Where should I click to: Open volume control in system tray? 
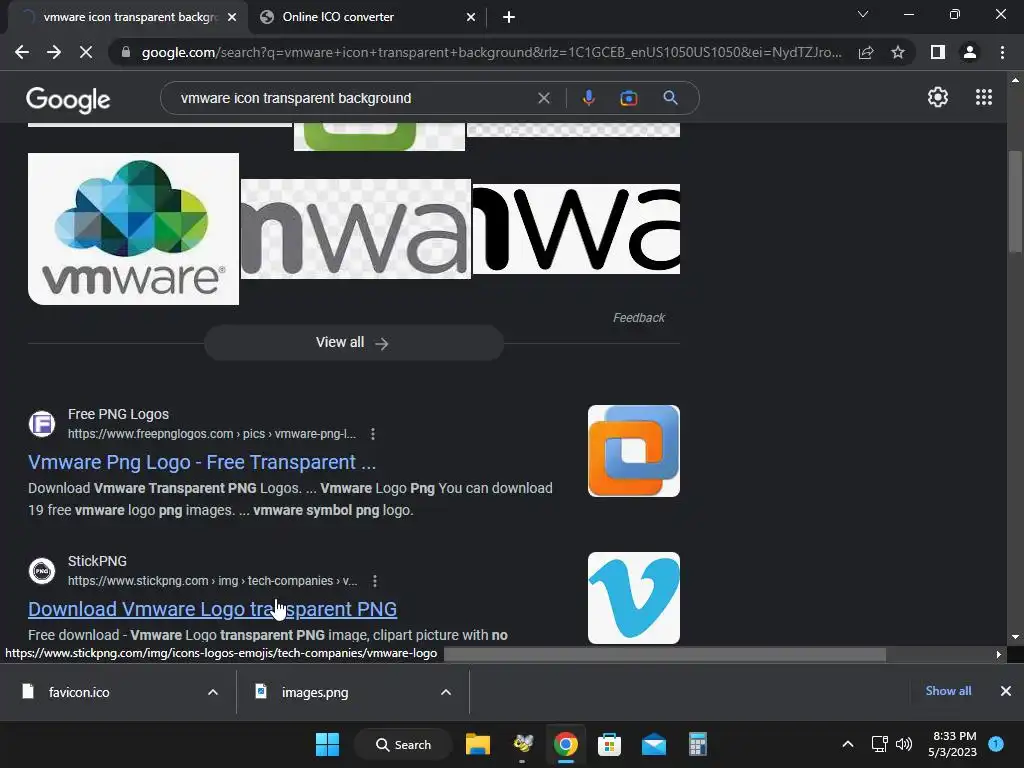tap(904, 744)
